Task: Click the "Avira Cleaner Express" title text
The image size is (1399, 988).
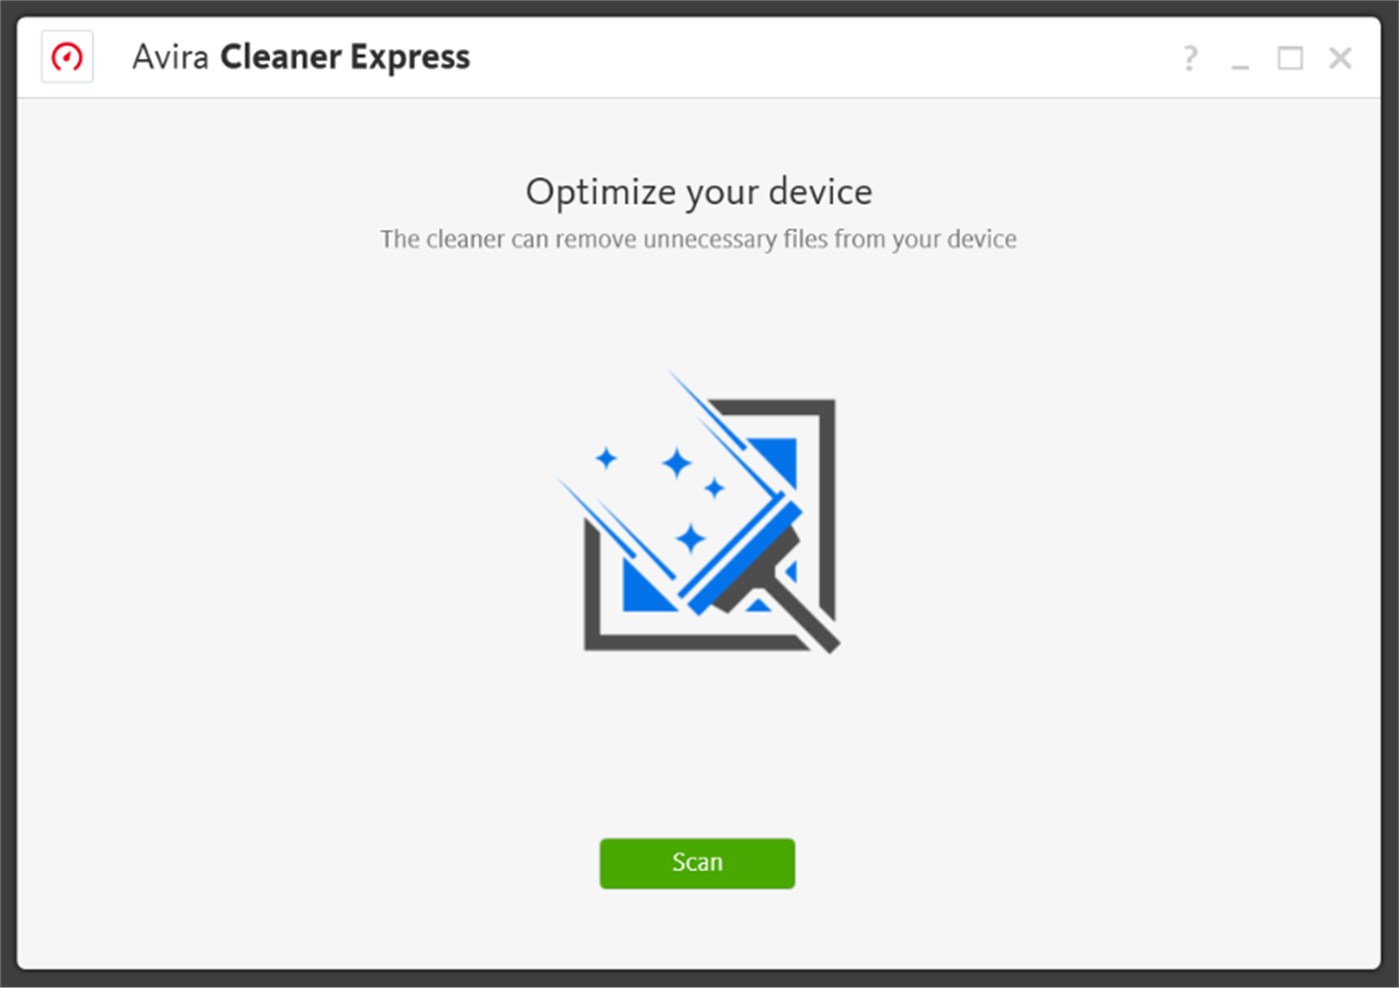Action: click(x=301, y=57)
